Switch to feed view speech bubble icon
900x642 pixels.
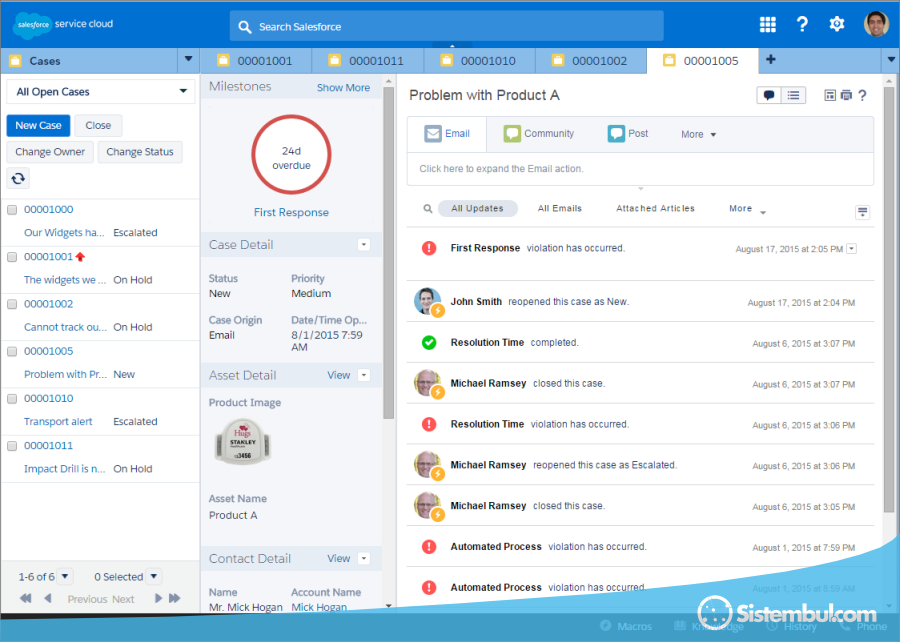click(769, 95)
